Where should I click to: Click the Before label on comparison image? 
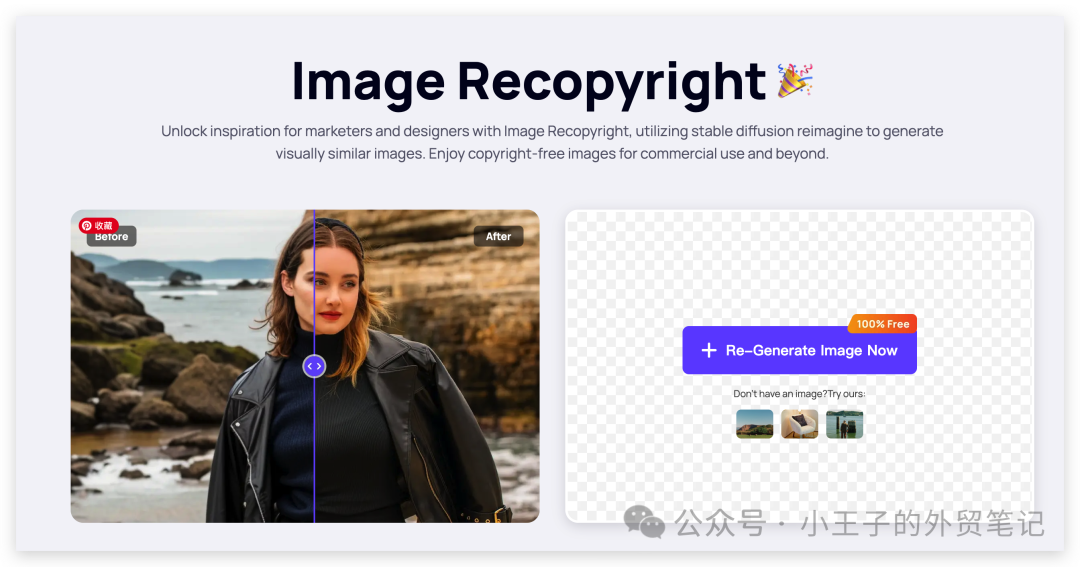[112, 238]
